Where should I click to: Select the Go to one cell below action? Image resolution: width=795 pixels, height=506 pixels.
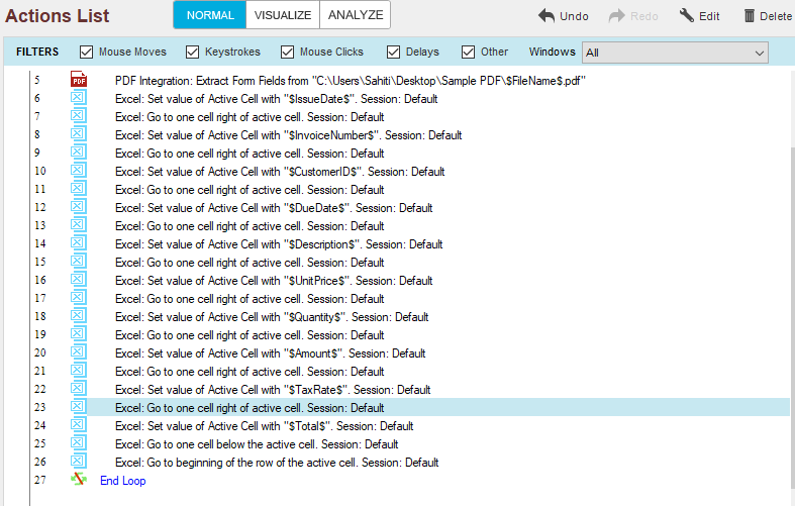(257, 445)
